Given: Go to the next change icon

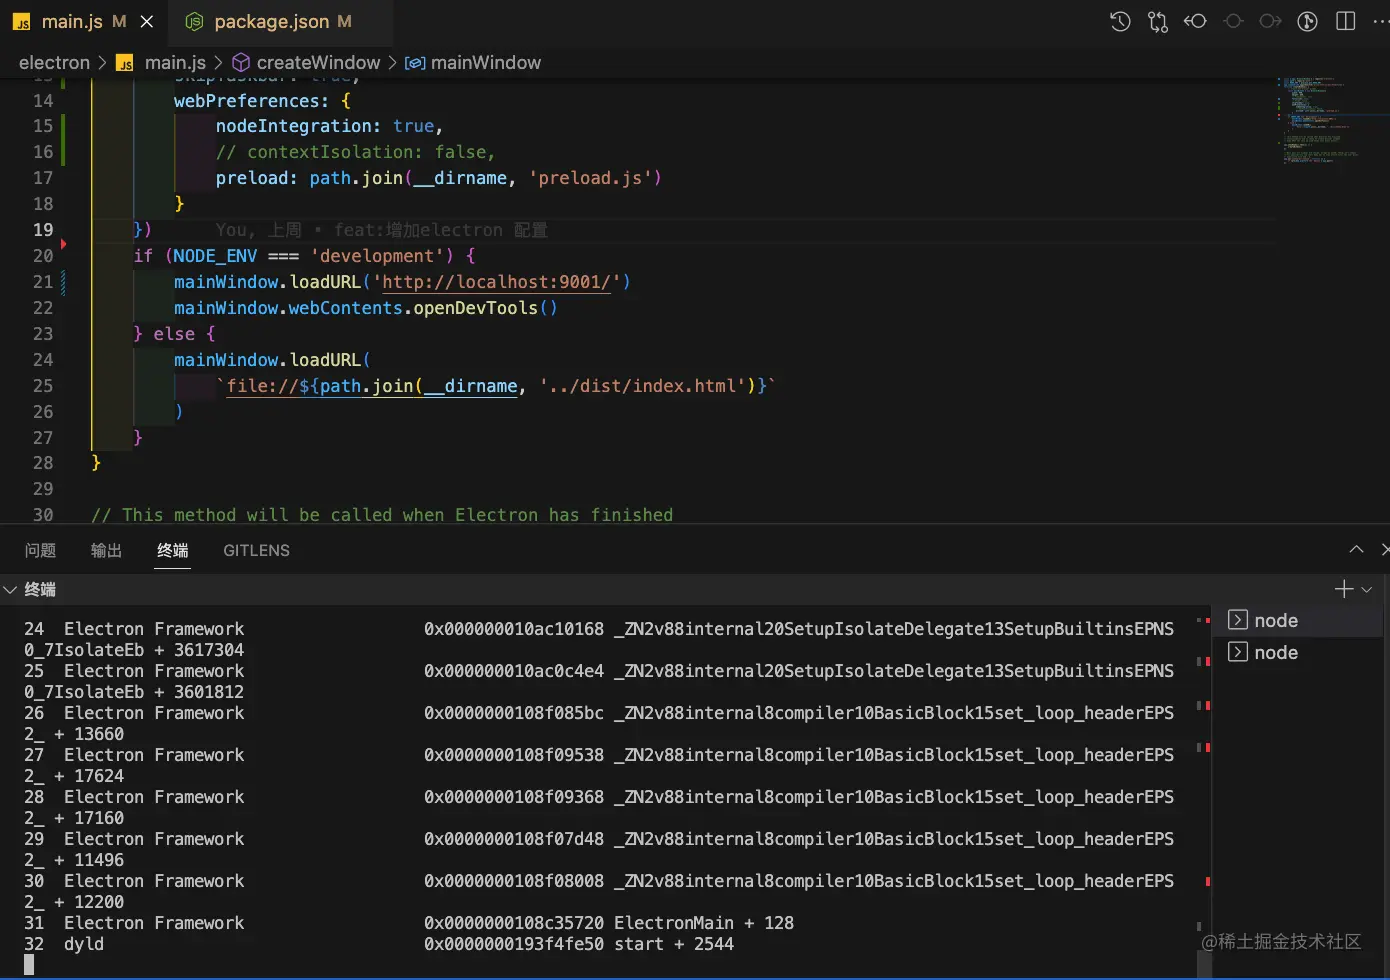Looking at the screenshot, I should [1270, 21].
